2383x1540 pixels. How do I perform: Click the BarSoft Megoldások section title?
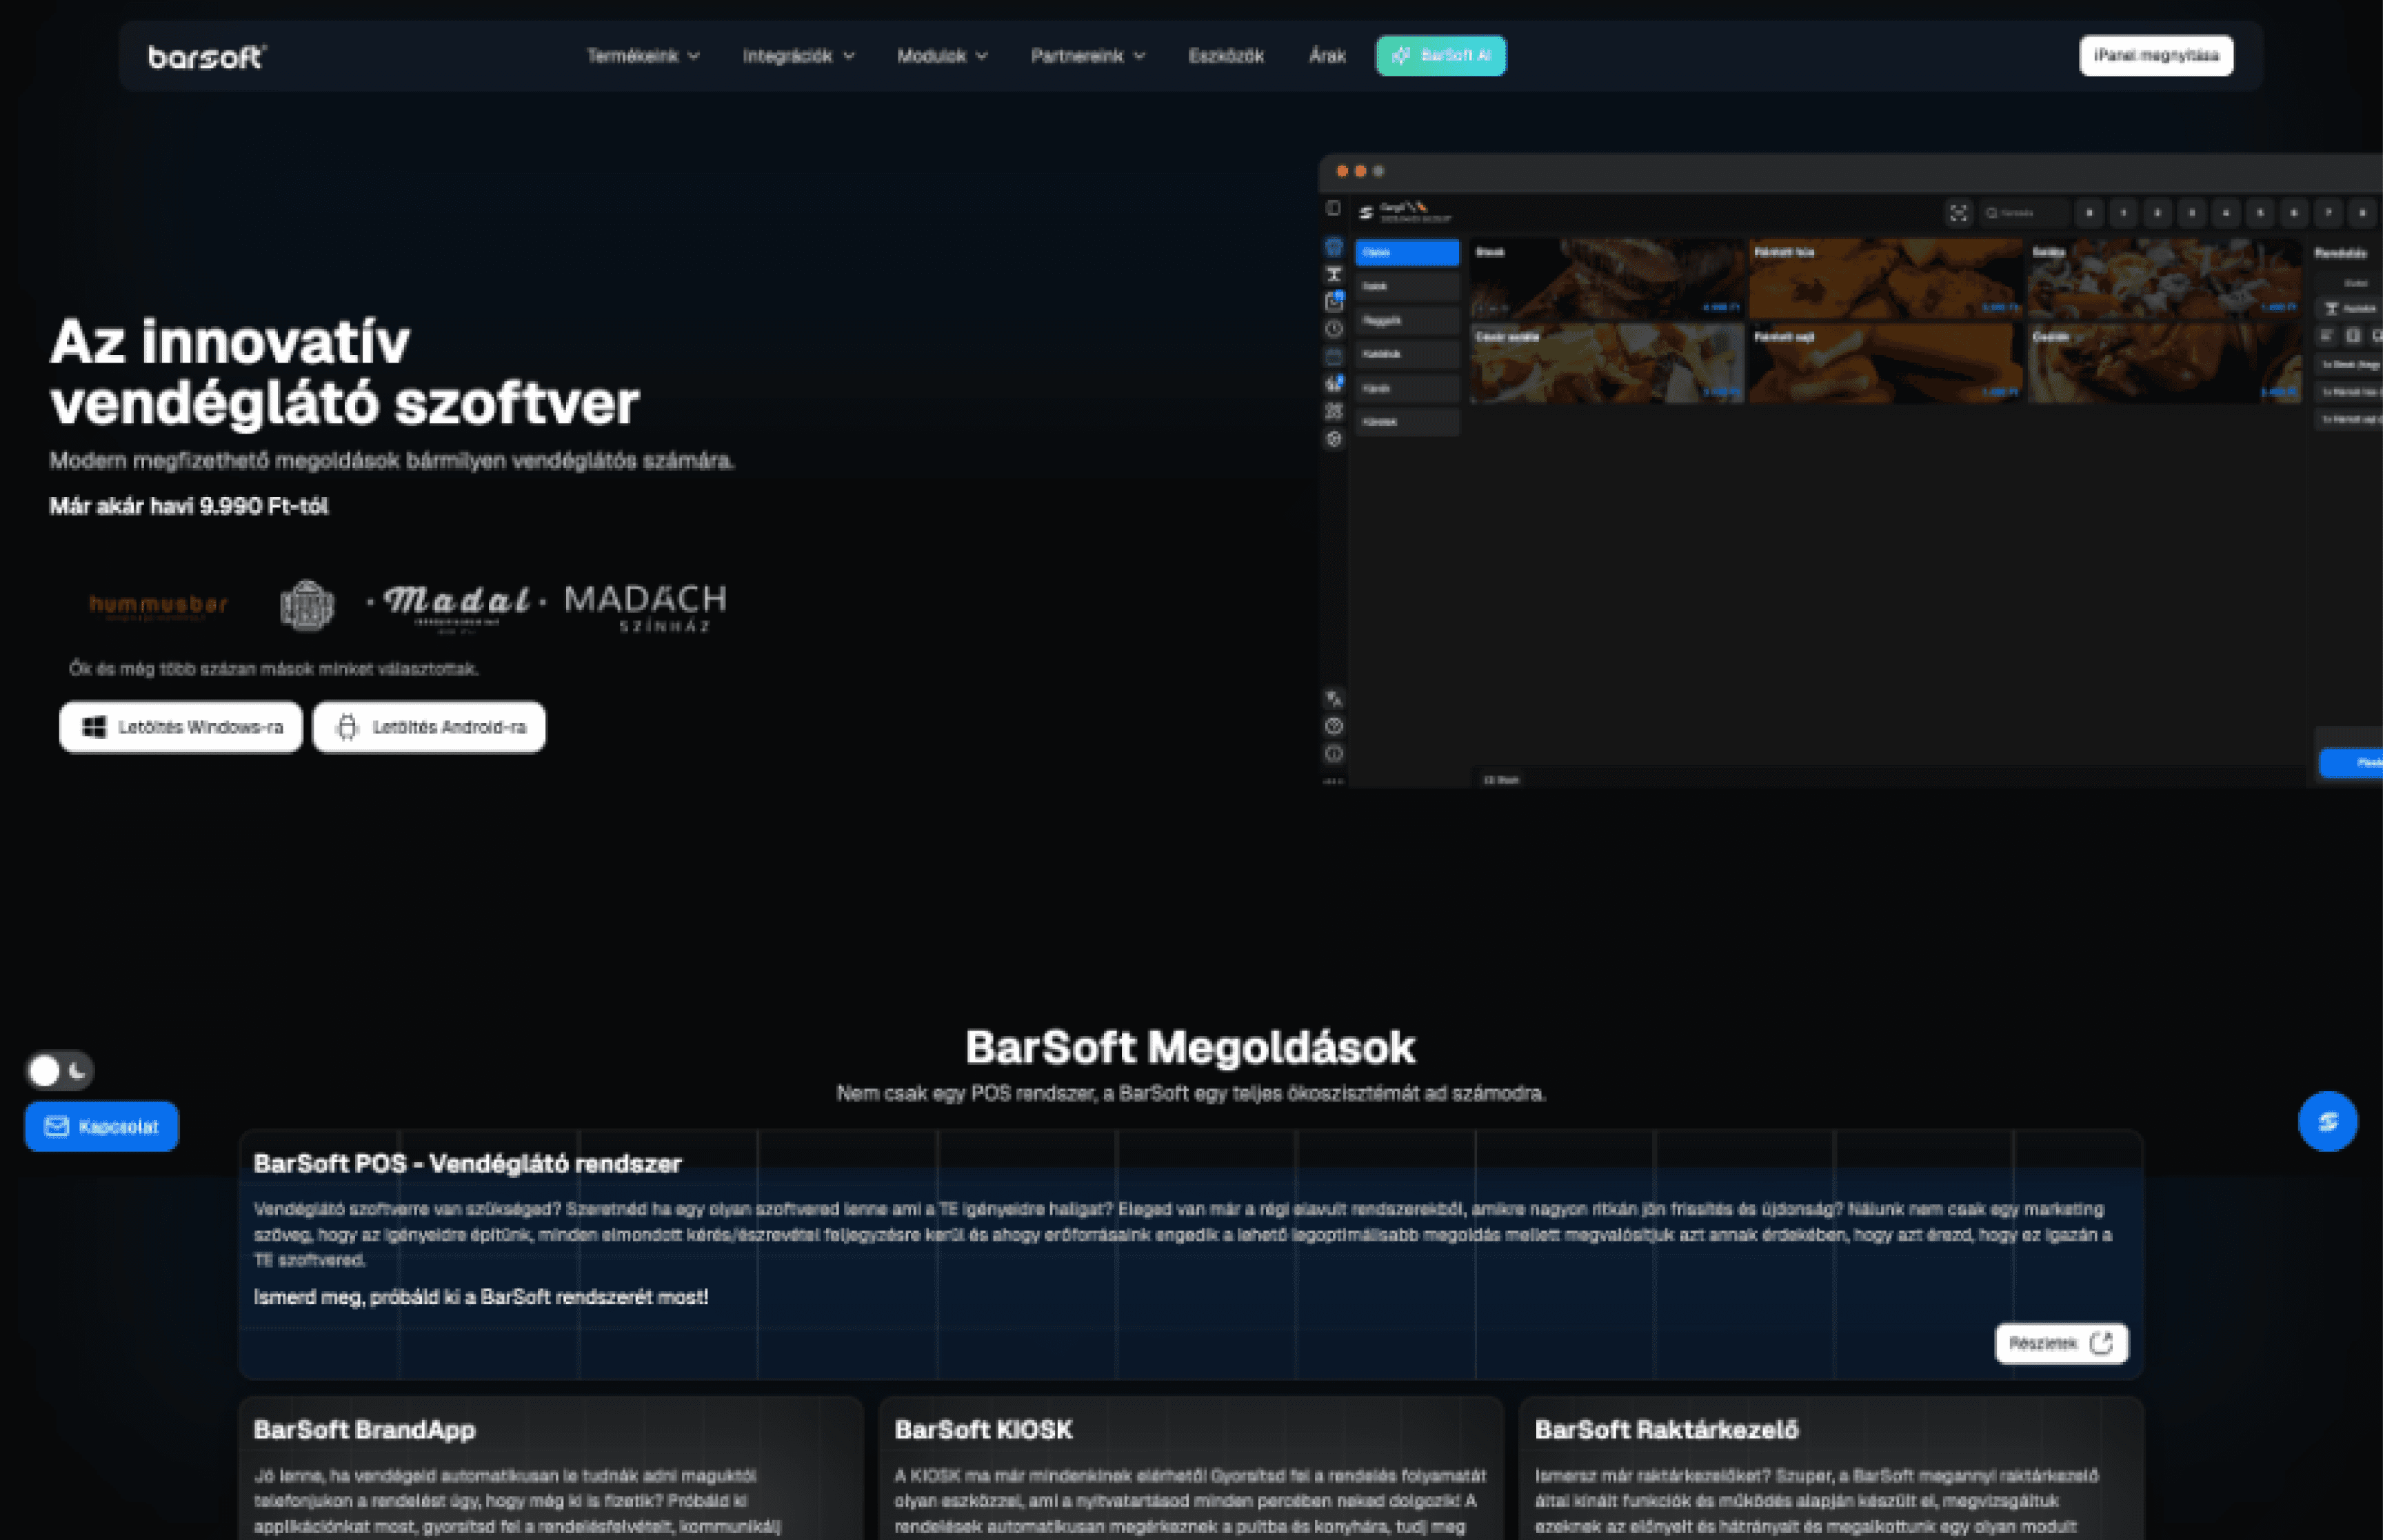pos(1190,1047)
